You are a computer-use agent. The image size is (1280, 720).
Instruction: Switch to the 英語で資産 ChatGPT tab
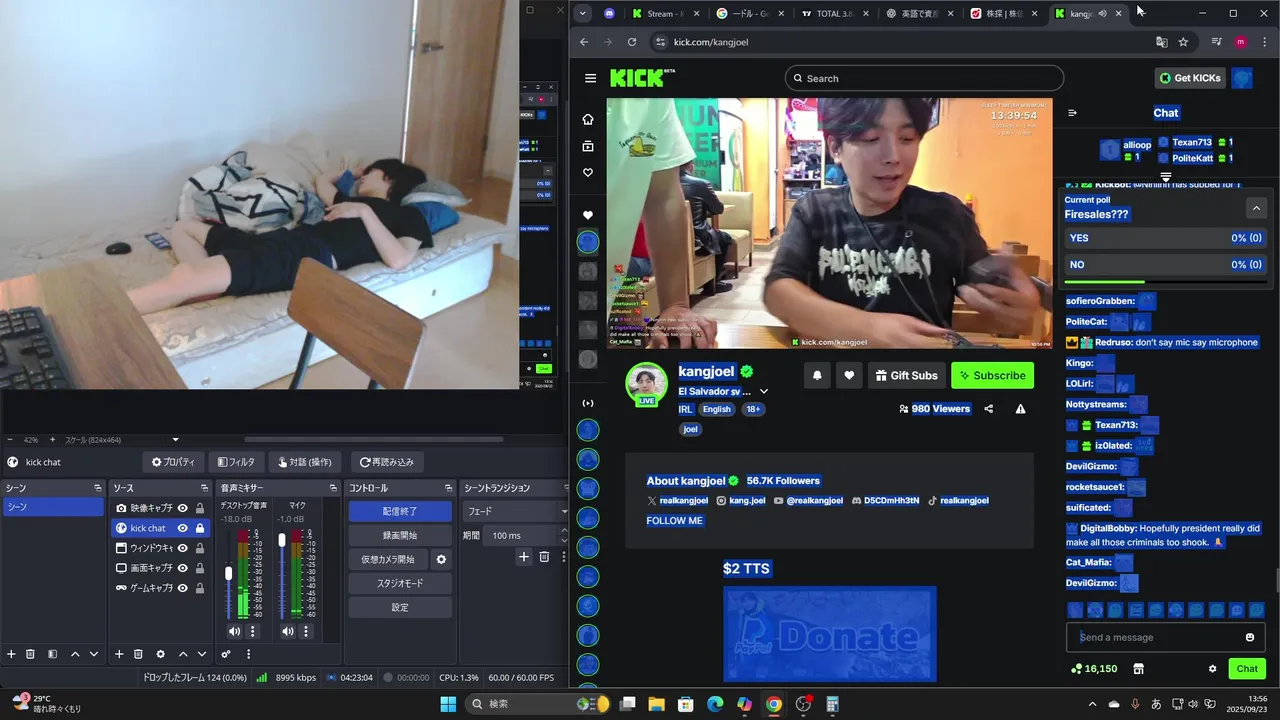(x=917, y=13)
